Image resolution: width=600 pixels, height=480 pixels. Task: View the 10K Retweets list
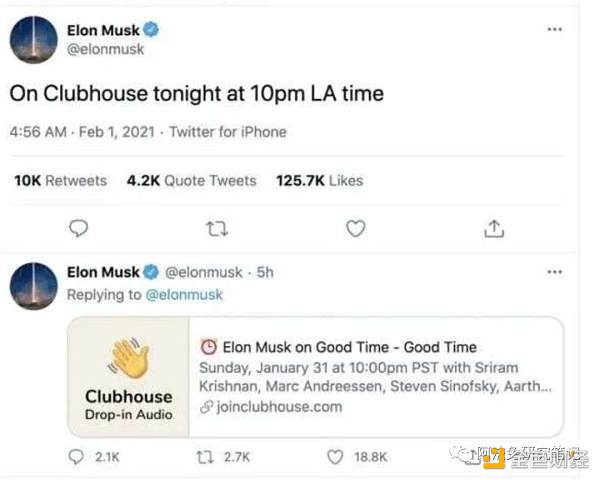(x=60, y=181)
